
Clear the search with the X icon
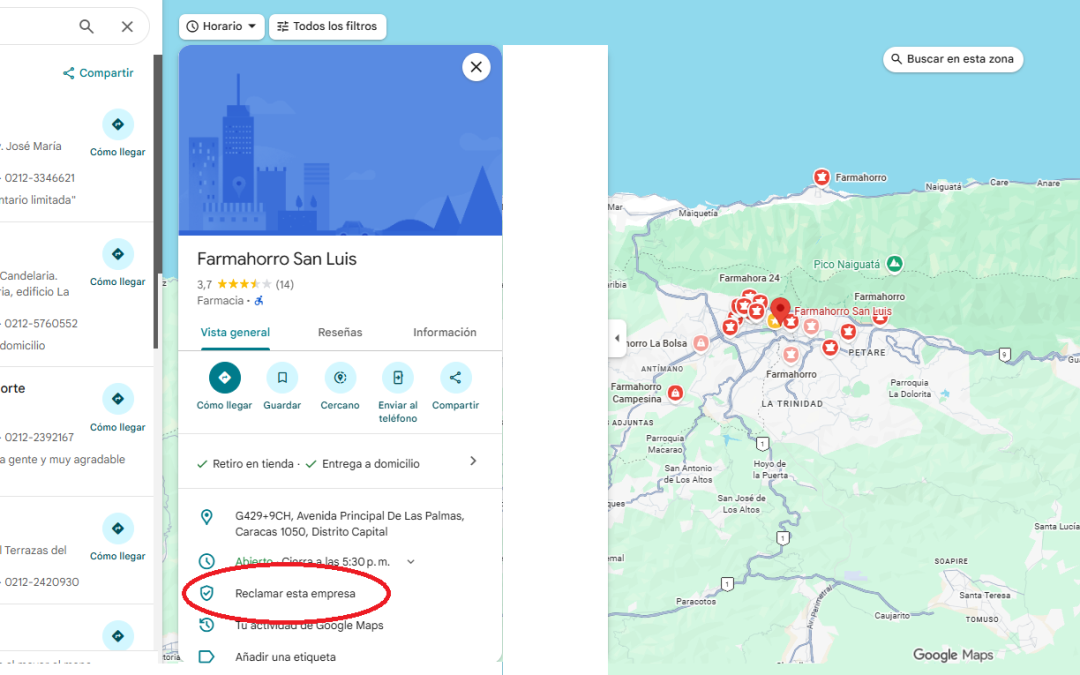click(127, 27)
